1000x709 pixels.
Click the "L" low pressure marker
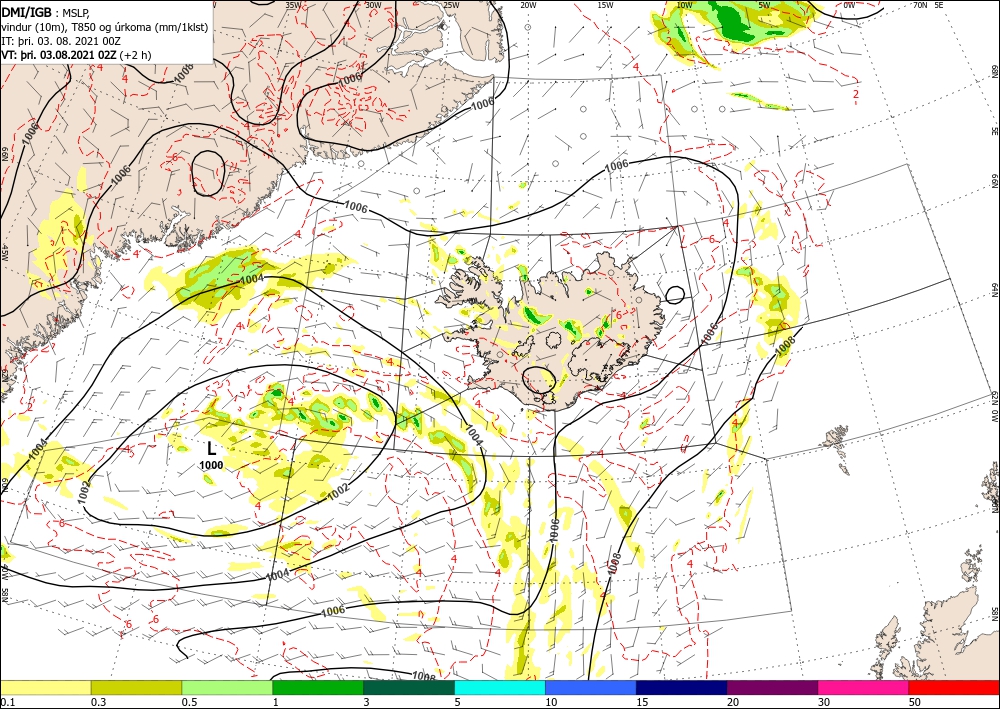212,448
